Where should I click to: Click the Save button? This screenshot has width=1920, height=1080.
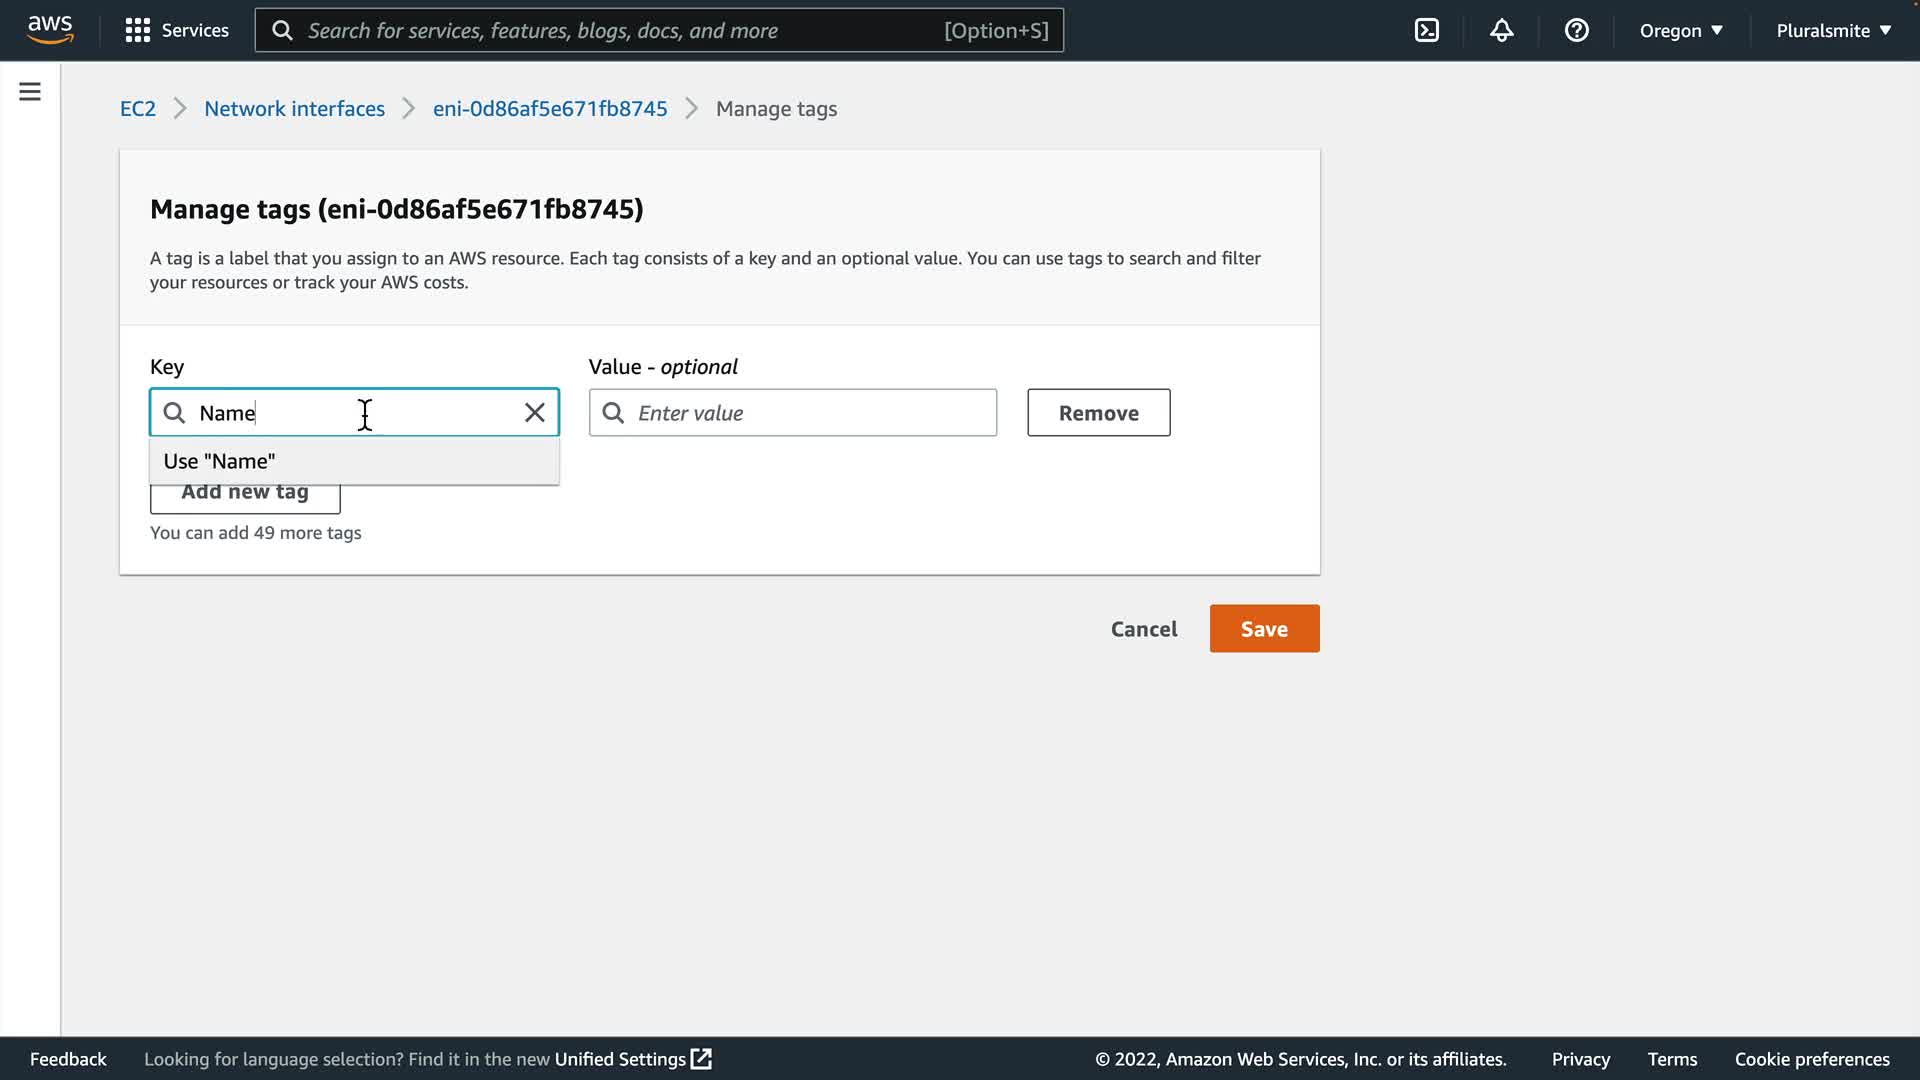[x=1264, y=629]
